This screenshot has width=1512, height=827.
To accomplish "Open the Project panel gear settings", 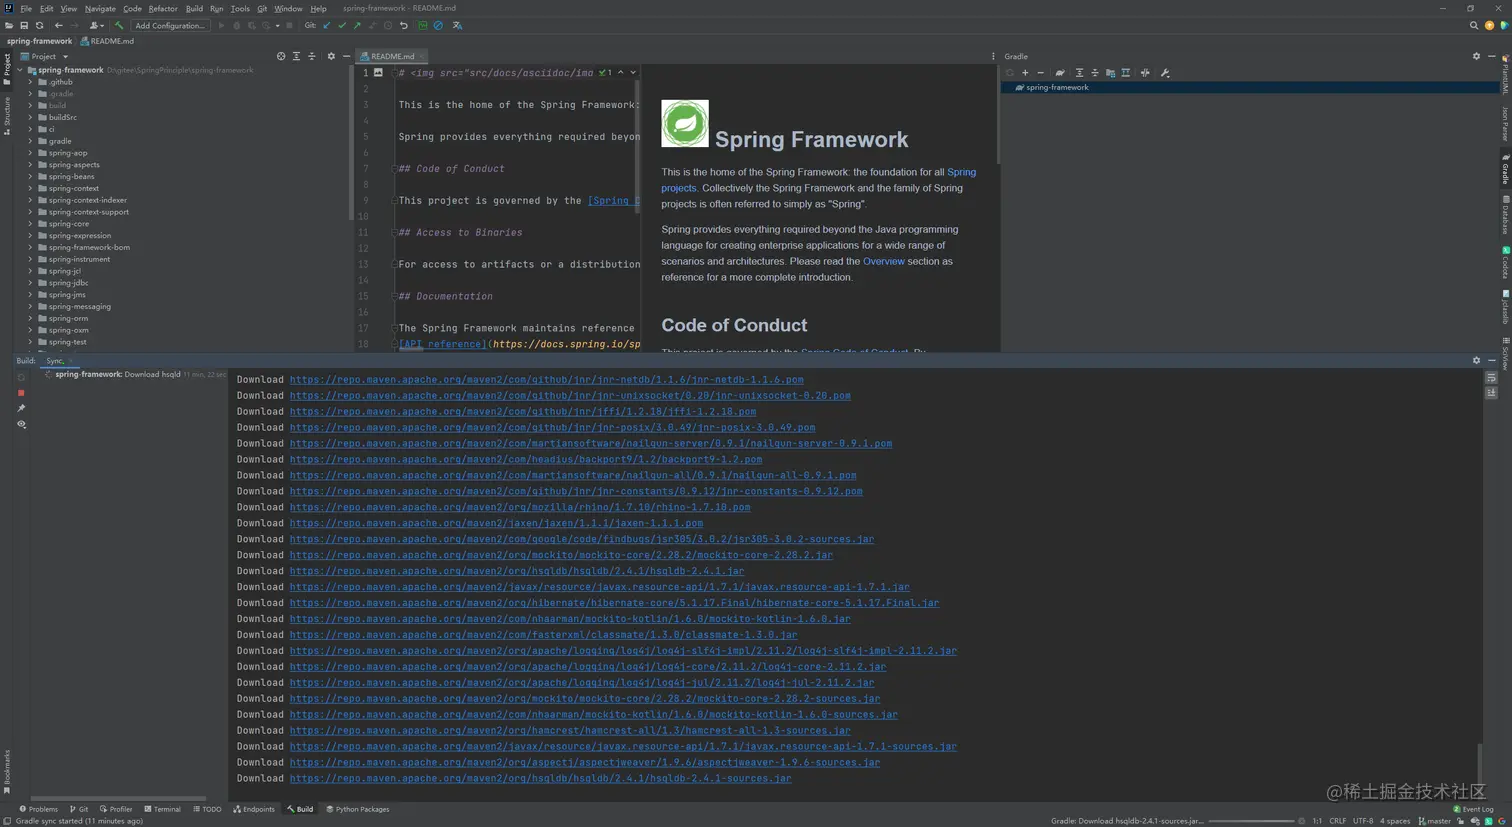I will [x=331, y=57].
